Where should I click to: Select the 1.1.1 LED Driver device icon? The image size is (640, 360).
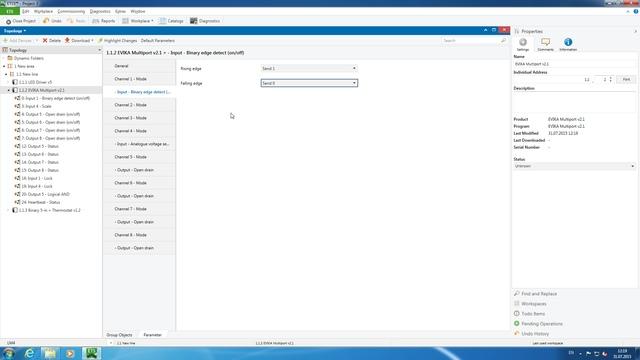15,82
